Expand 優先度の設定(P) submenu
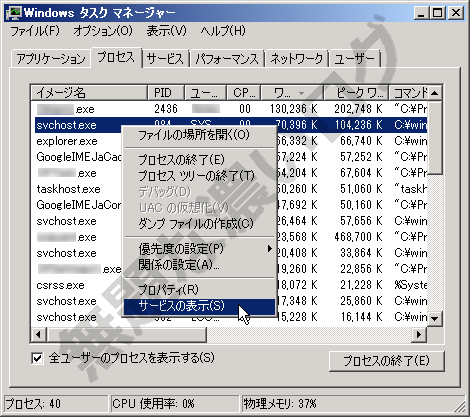Screen dimensions: 470x417 click(199, 249)
